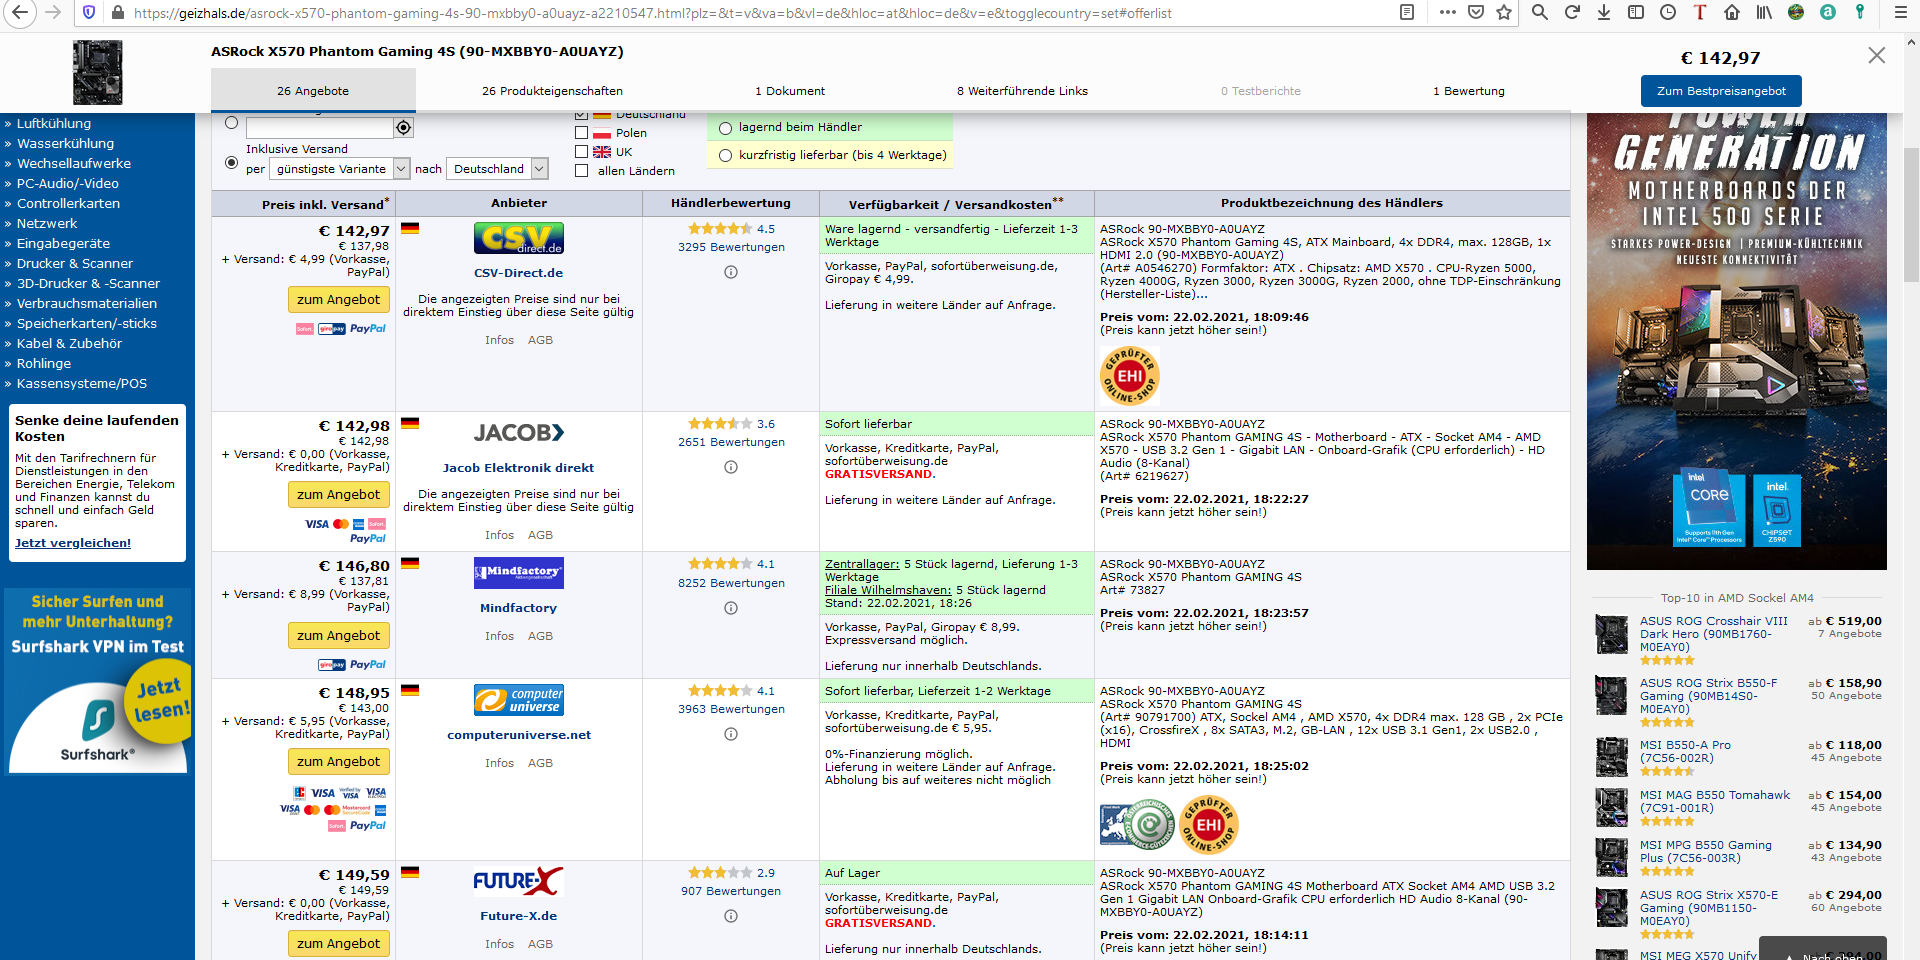Switch to '8 Weiterführende Links' tab
The image size is (1920, 960).
pyautogui.click(x=1022, y=91)
